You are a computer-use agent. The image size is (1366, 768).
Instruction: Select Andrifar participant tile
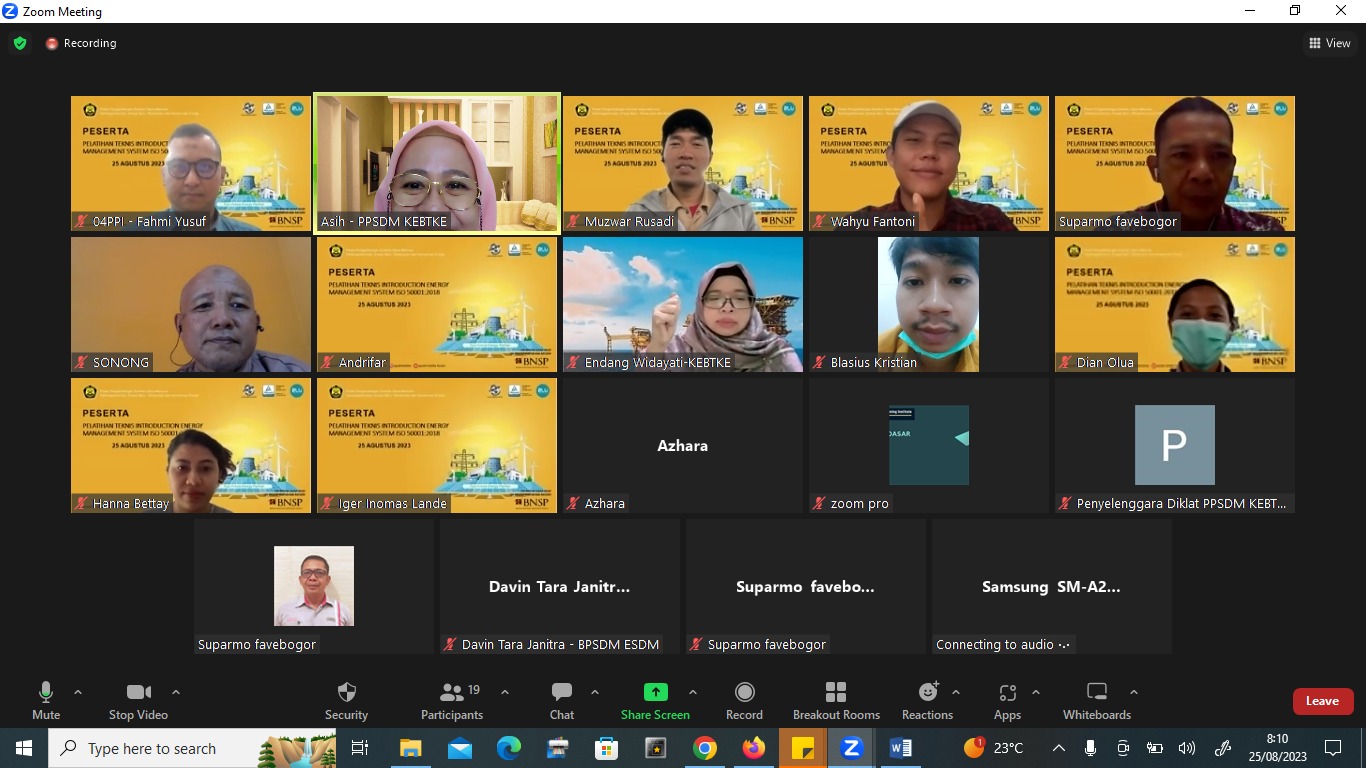point(437,304)
